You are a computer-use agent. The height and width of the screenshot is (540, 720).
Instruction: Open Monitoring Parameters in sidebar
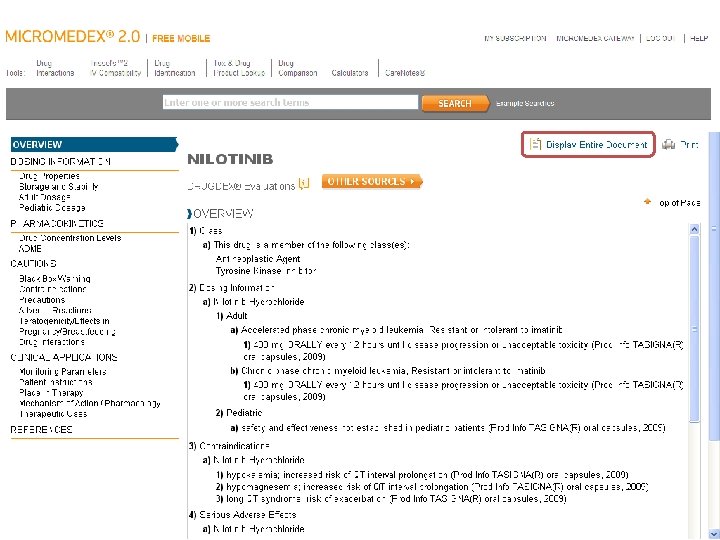click(x=62, y=371)
